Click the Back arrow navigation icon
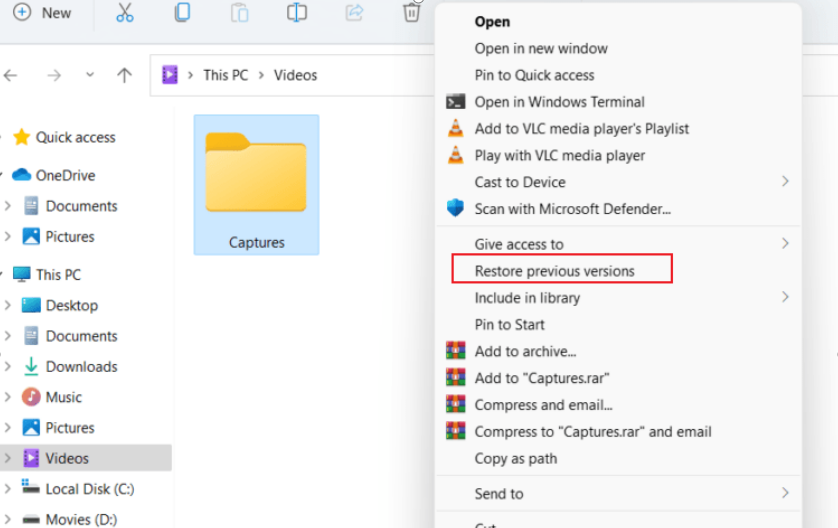Viewport: 838px width, 528px height. point(12,75)
